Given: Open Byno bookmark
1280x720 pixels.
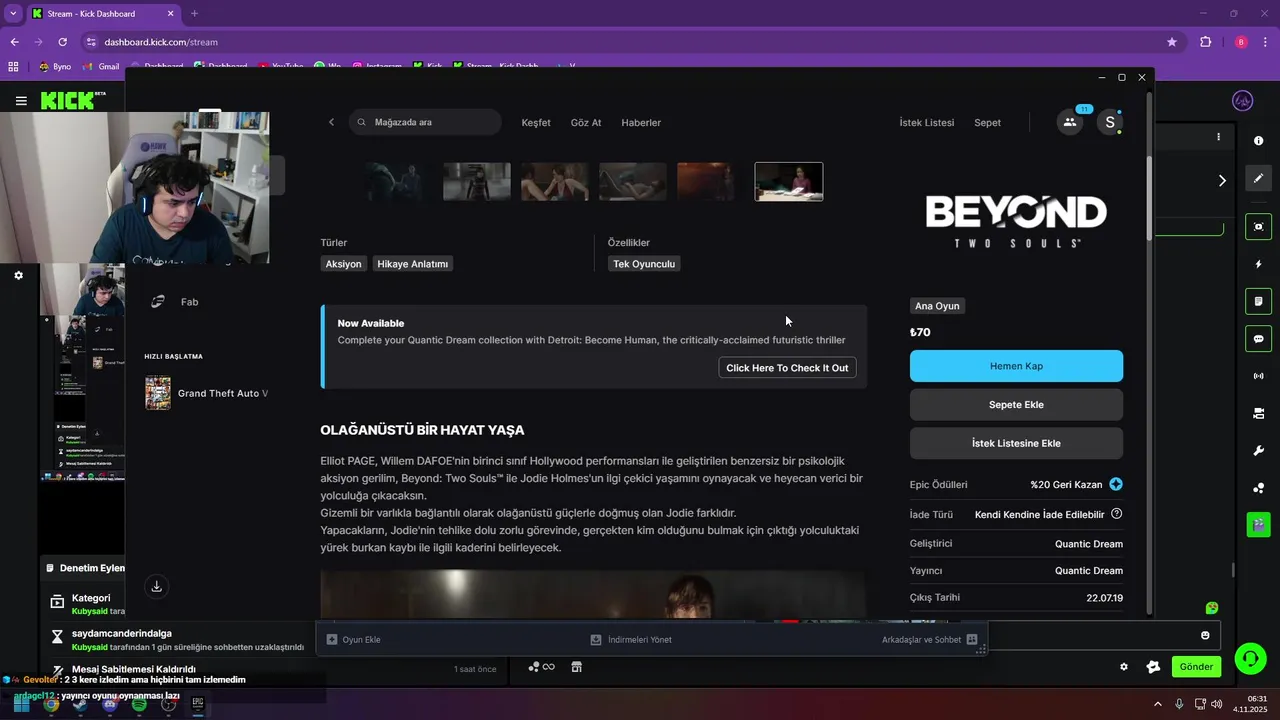Looking at the screenshot, I should pyautogui.click(x=54, y=67).
